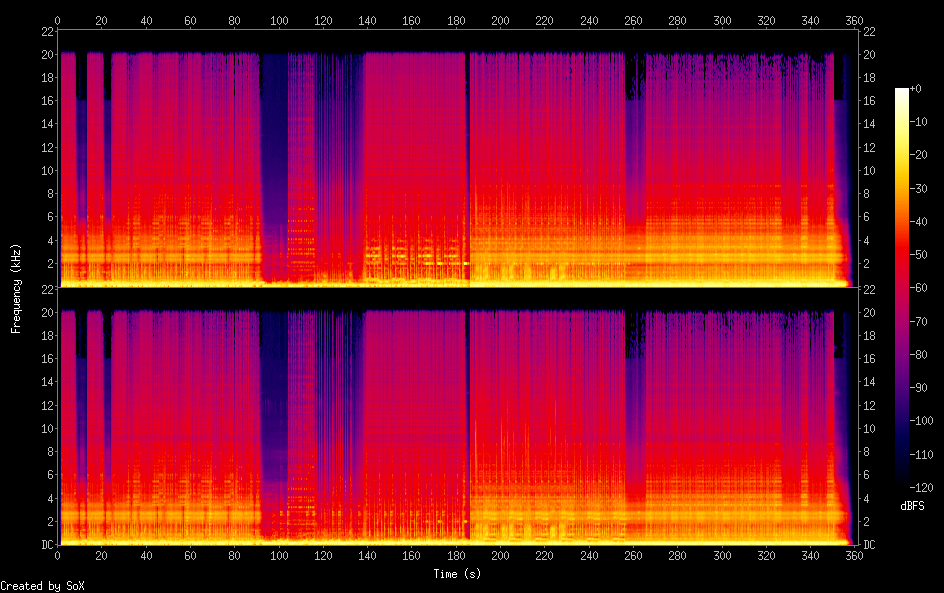
Task: Click '16' kHz on upper channel's right axis
Action: tap(869, 101)
